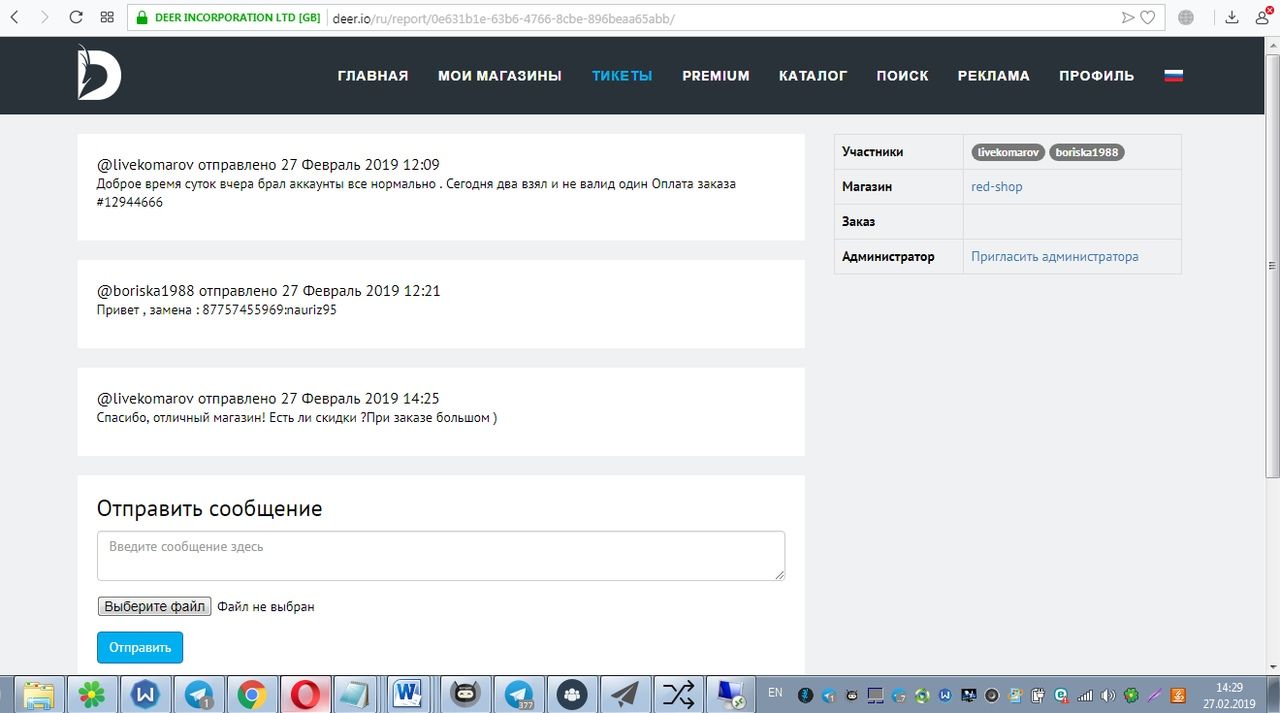This screenshot has width=1280, height=713.
Task: Click the browser forward arrow
Action: point(44,17)
